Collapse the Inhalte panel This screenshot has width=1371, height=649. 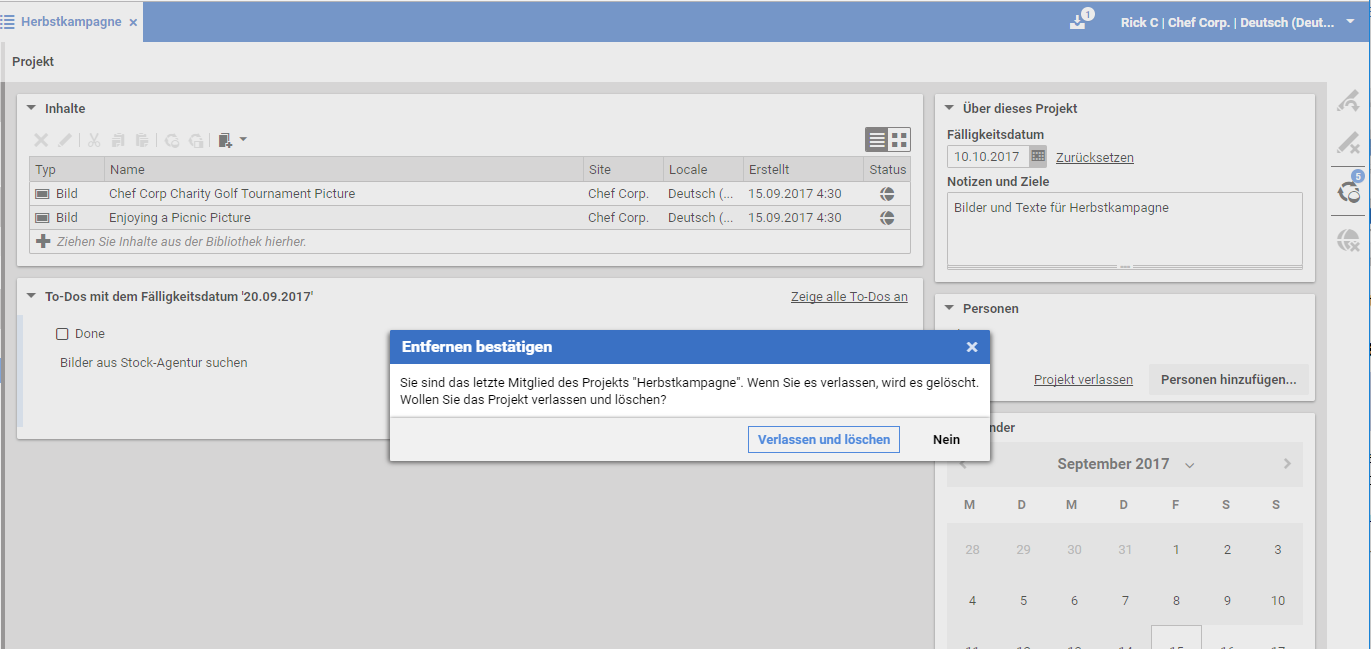[x=31, y=108]
